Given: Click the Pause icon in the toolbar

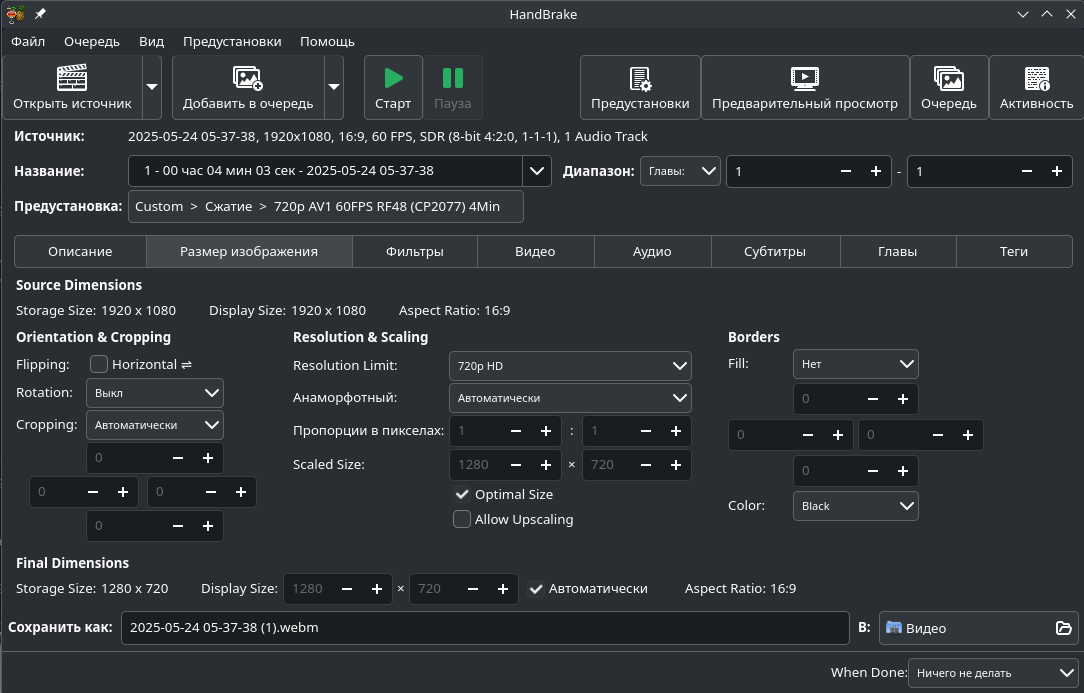Looking at the screenshot, I should click(x=453, y=78).
